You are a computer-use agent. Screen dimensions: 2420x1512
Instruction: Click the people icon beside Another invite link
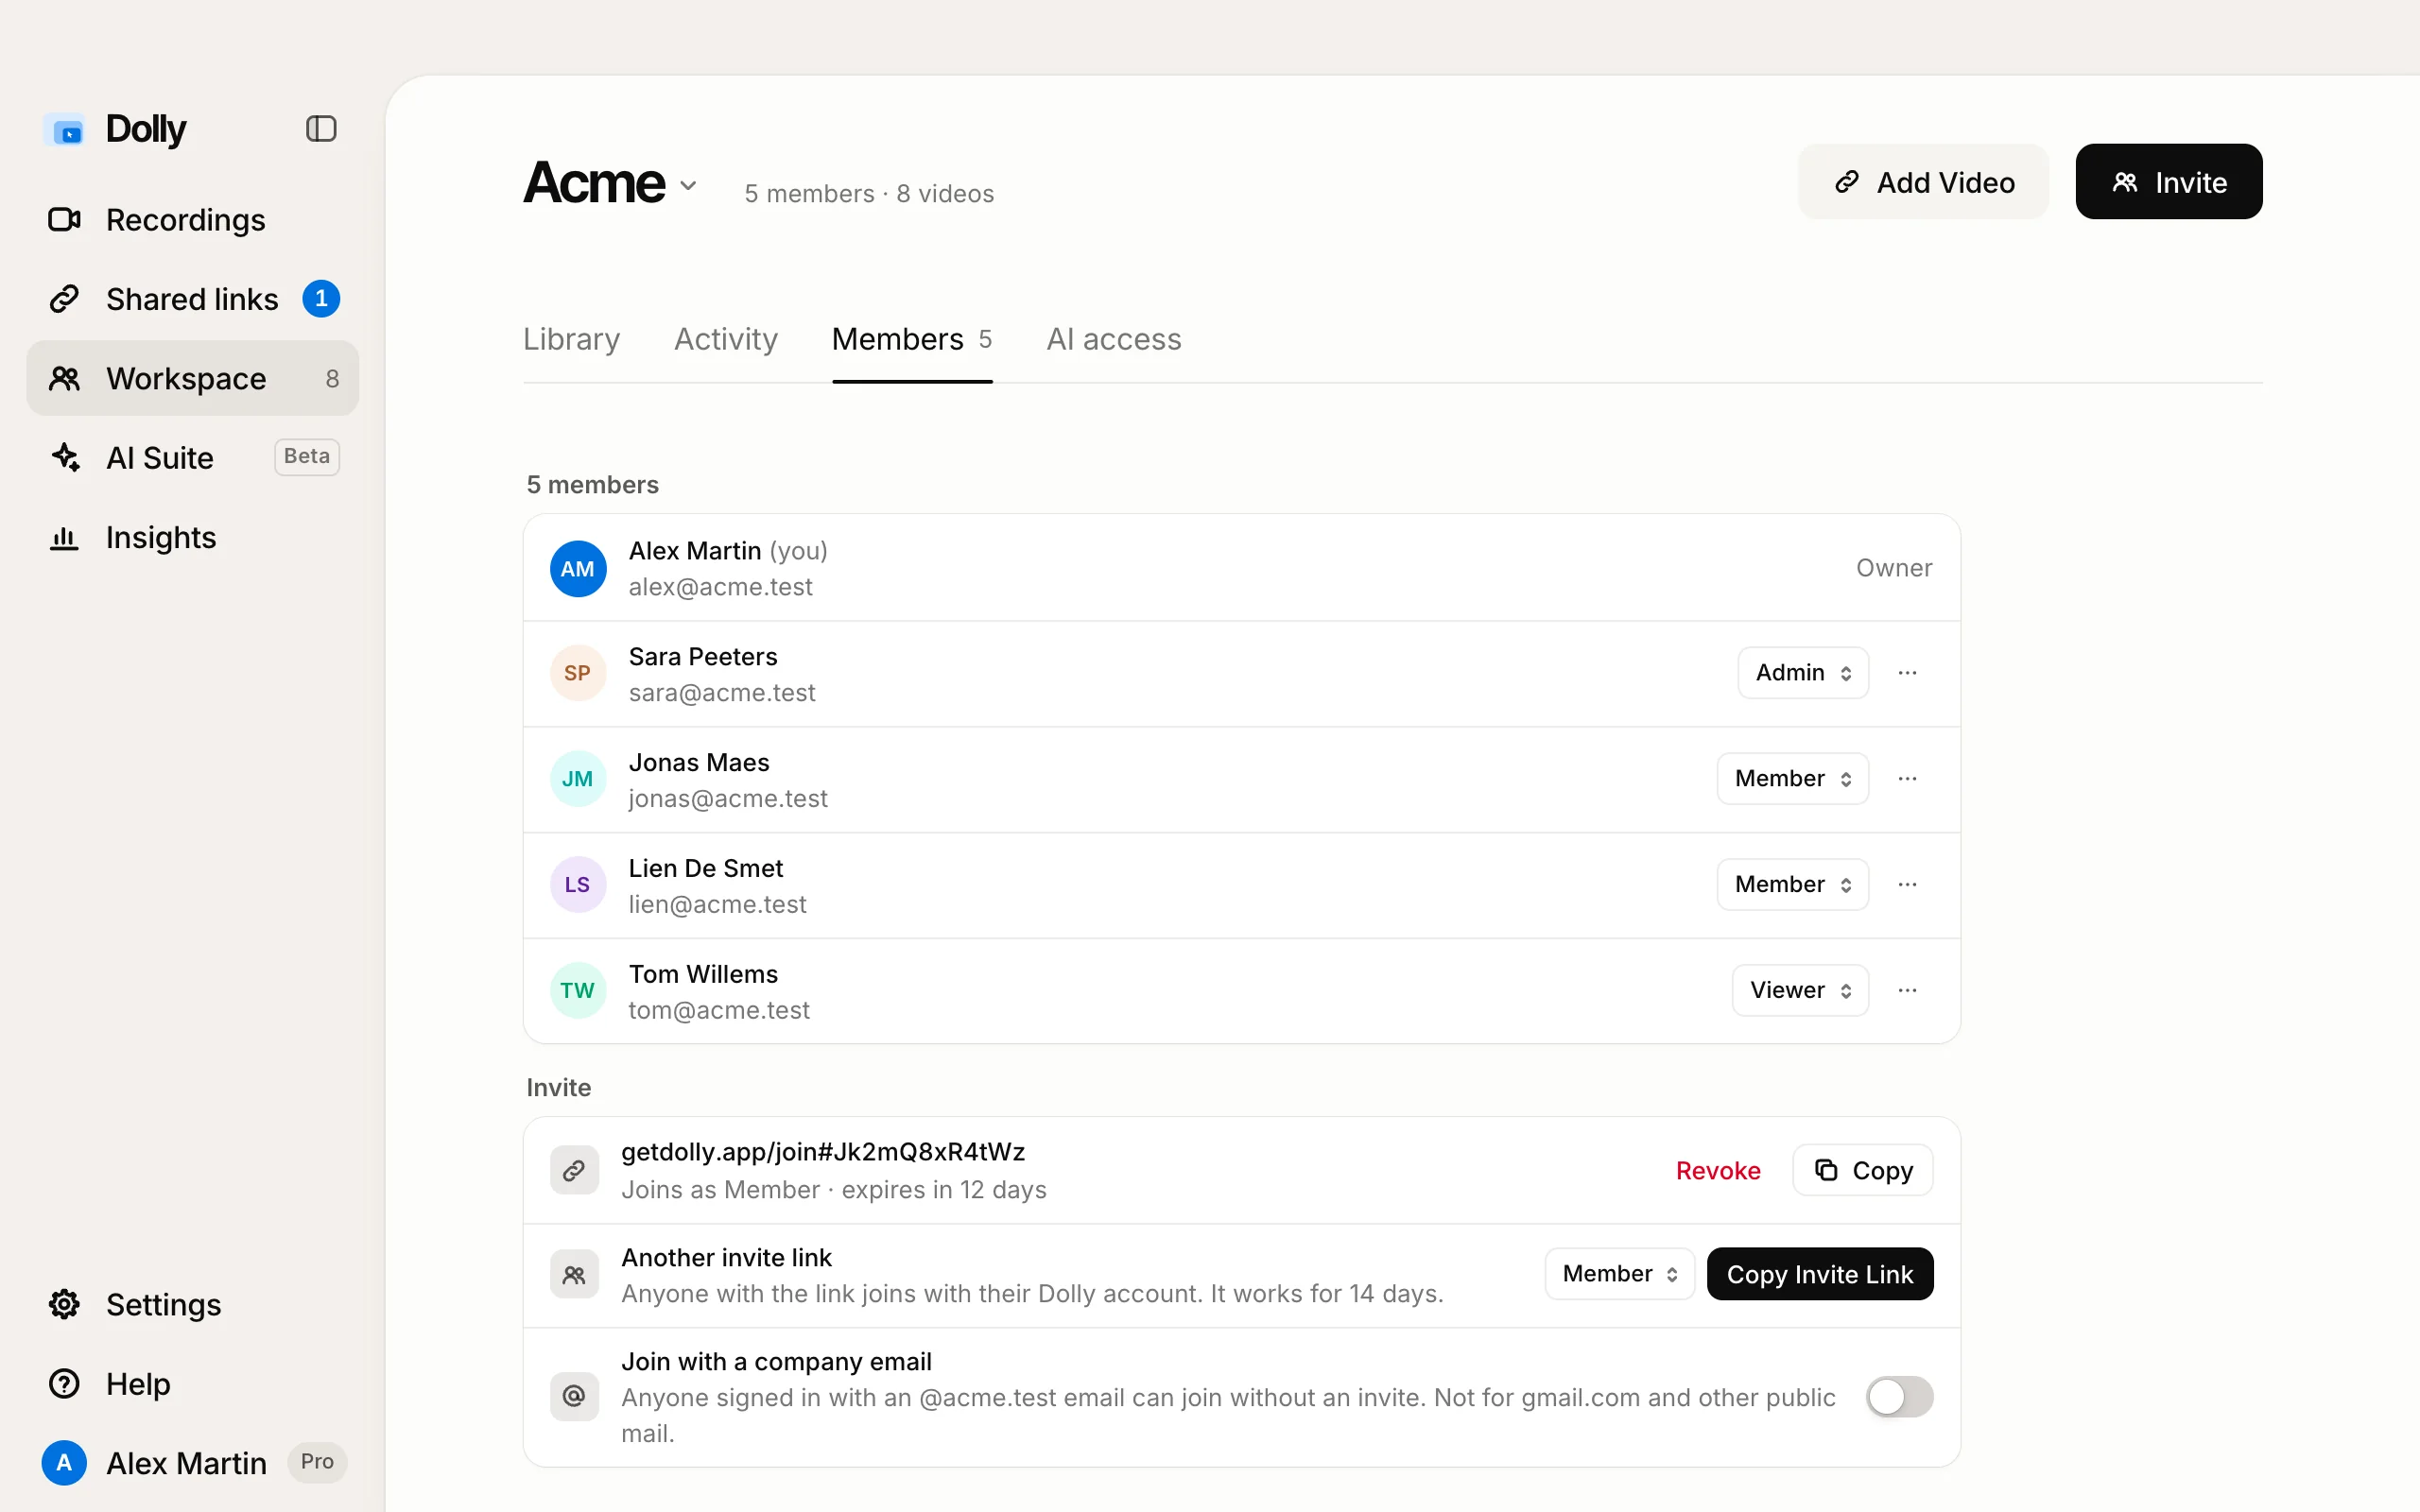pos(574,1275)
